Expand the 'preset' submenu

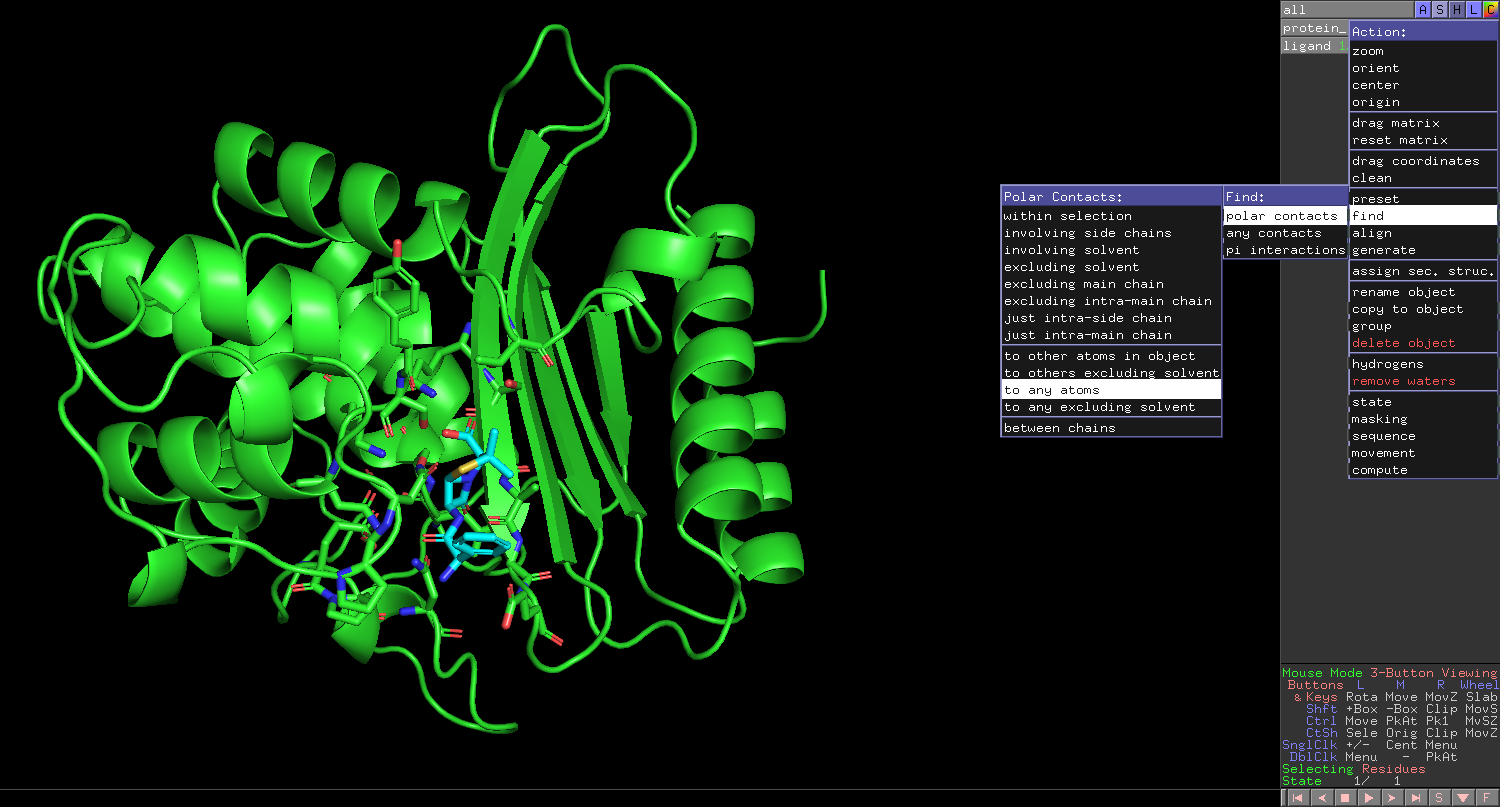[x=1423, y=199]
